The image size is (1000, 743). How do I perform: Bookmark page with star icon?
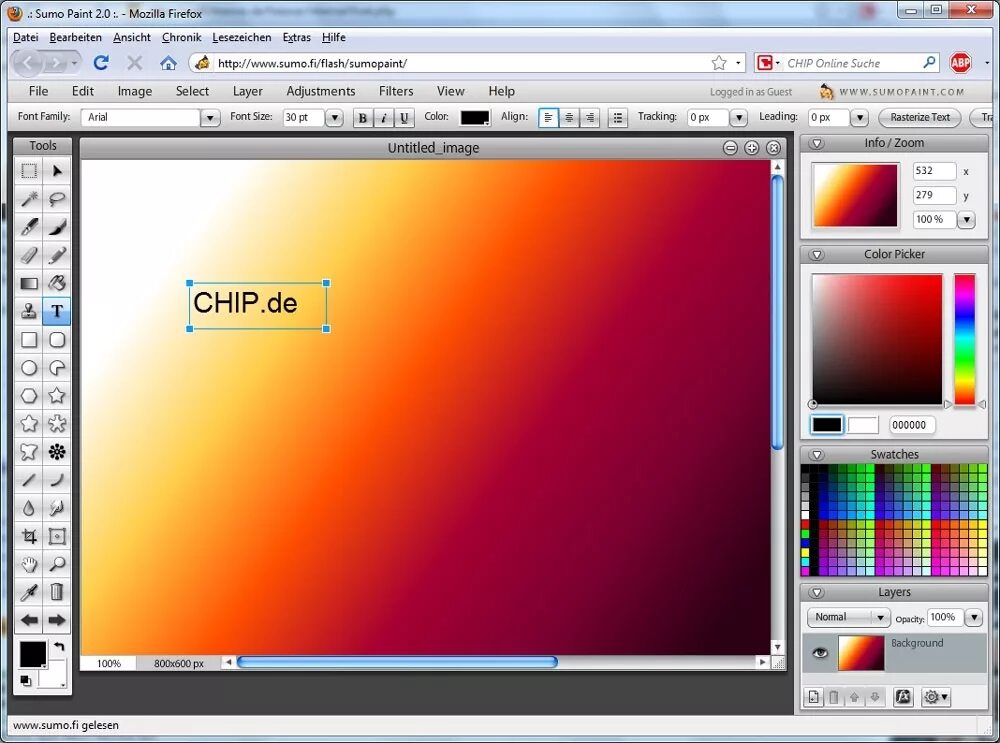pos(719,63)
